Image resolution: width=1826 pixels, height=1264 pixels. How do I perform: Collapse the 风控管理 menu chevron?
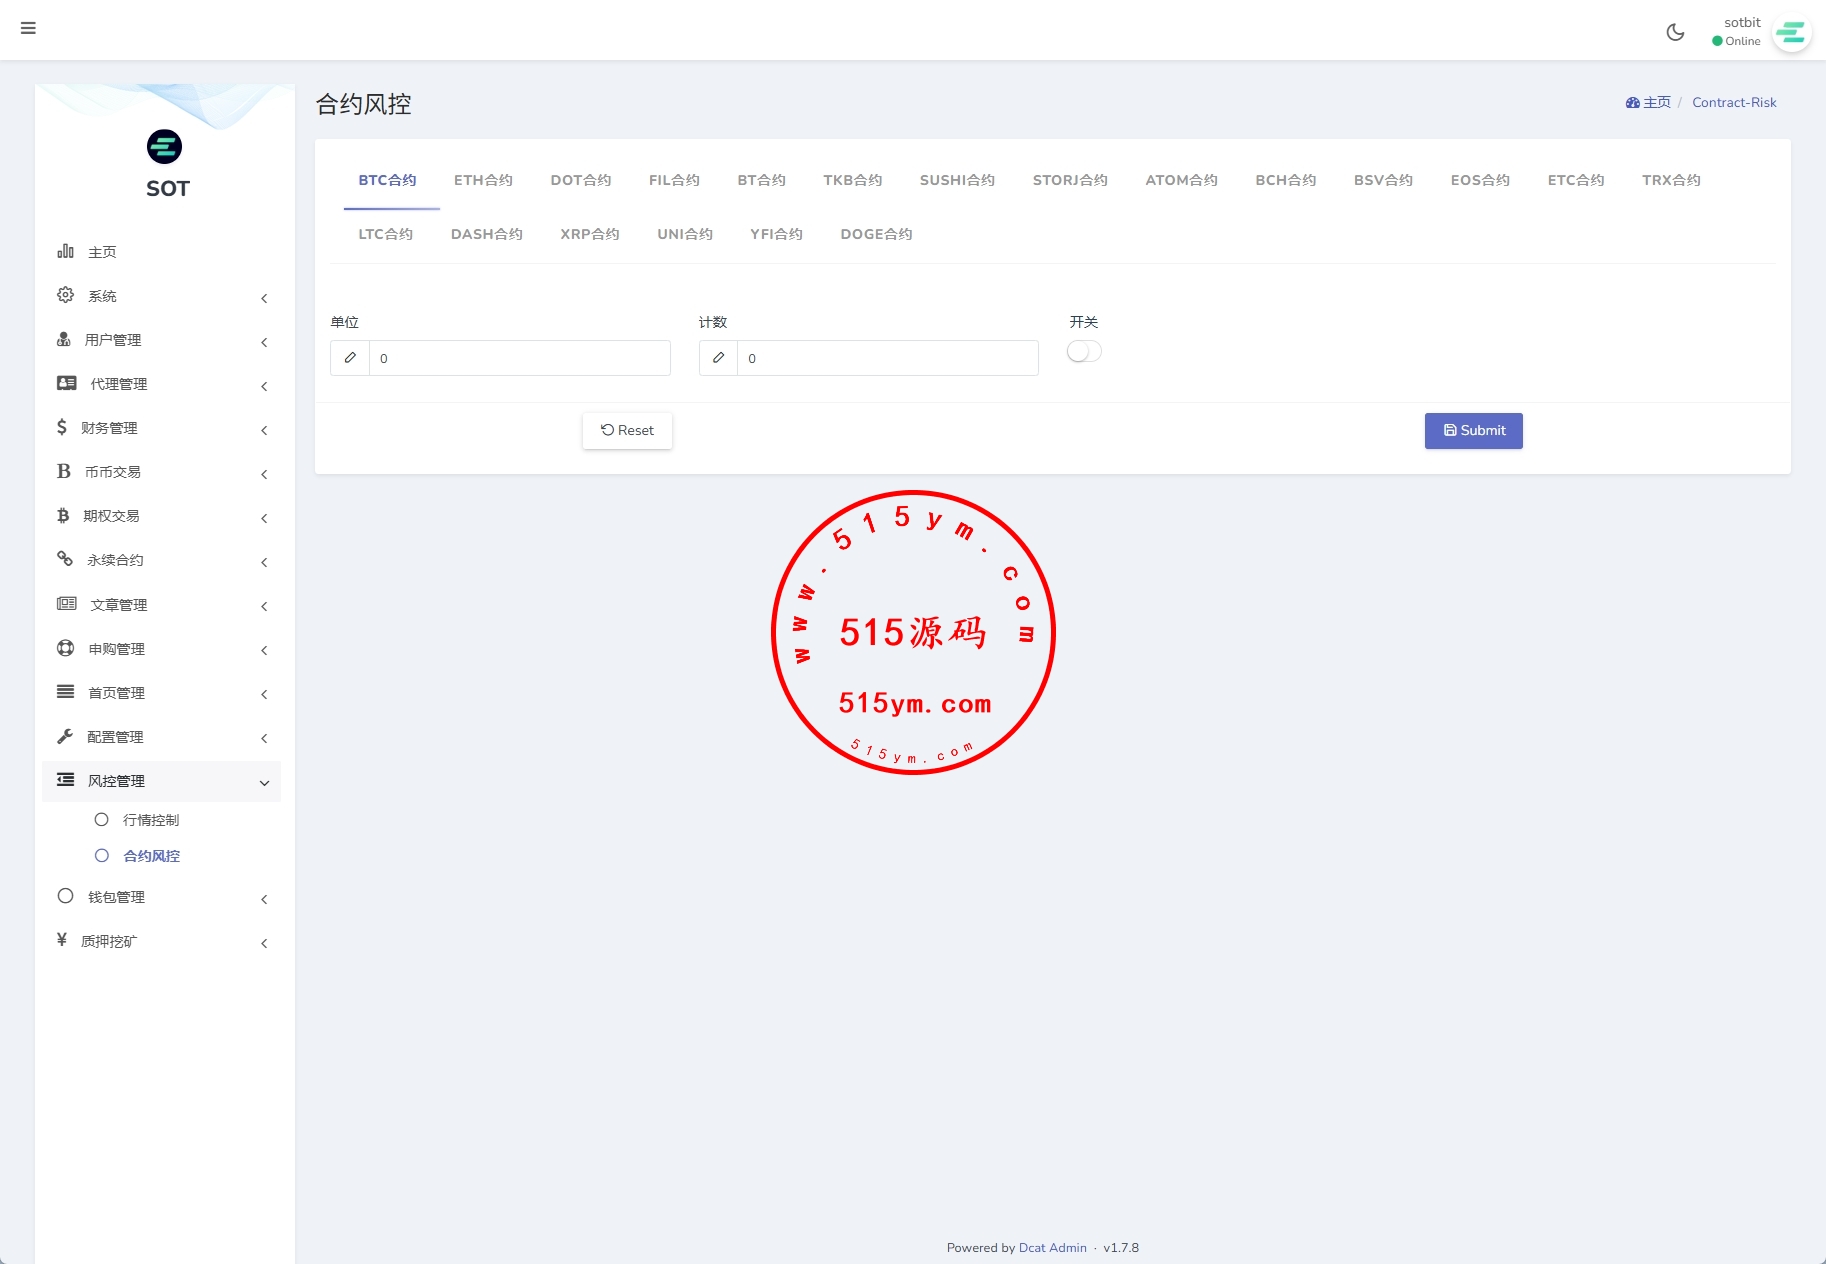point(264,783)
